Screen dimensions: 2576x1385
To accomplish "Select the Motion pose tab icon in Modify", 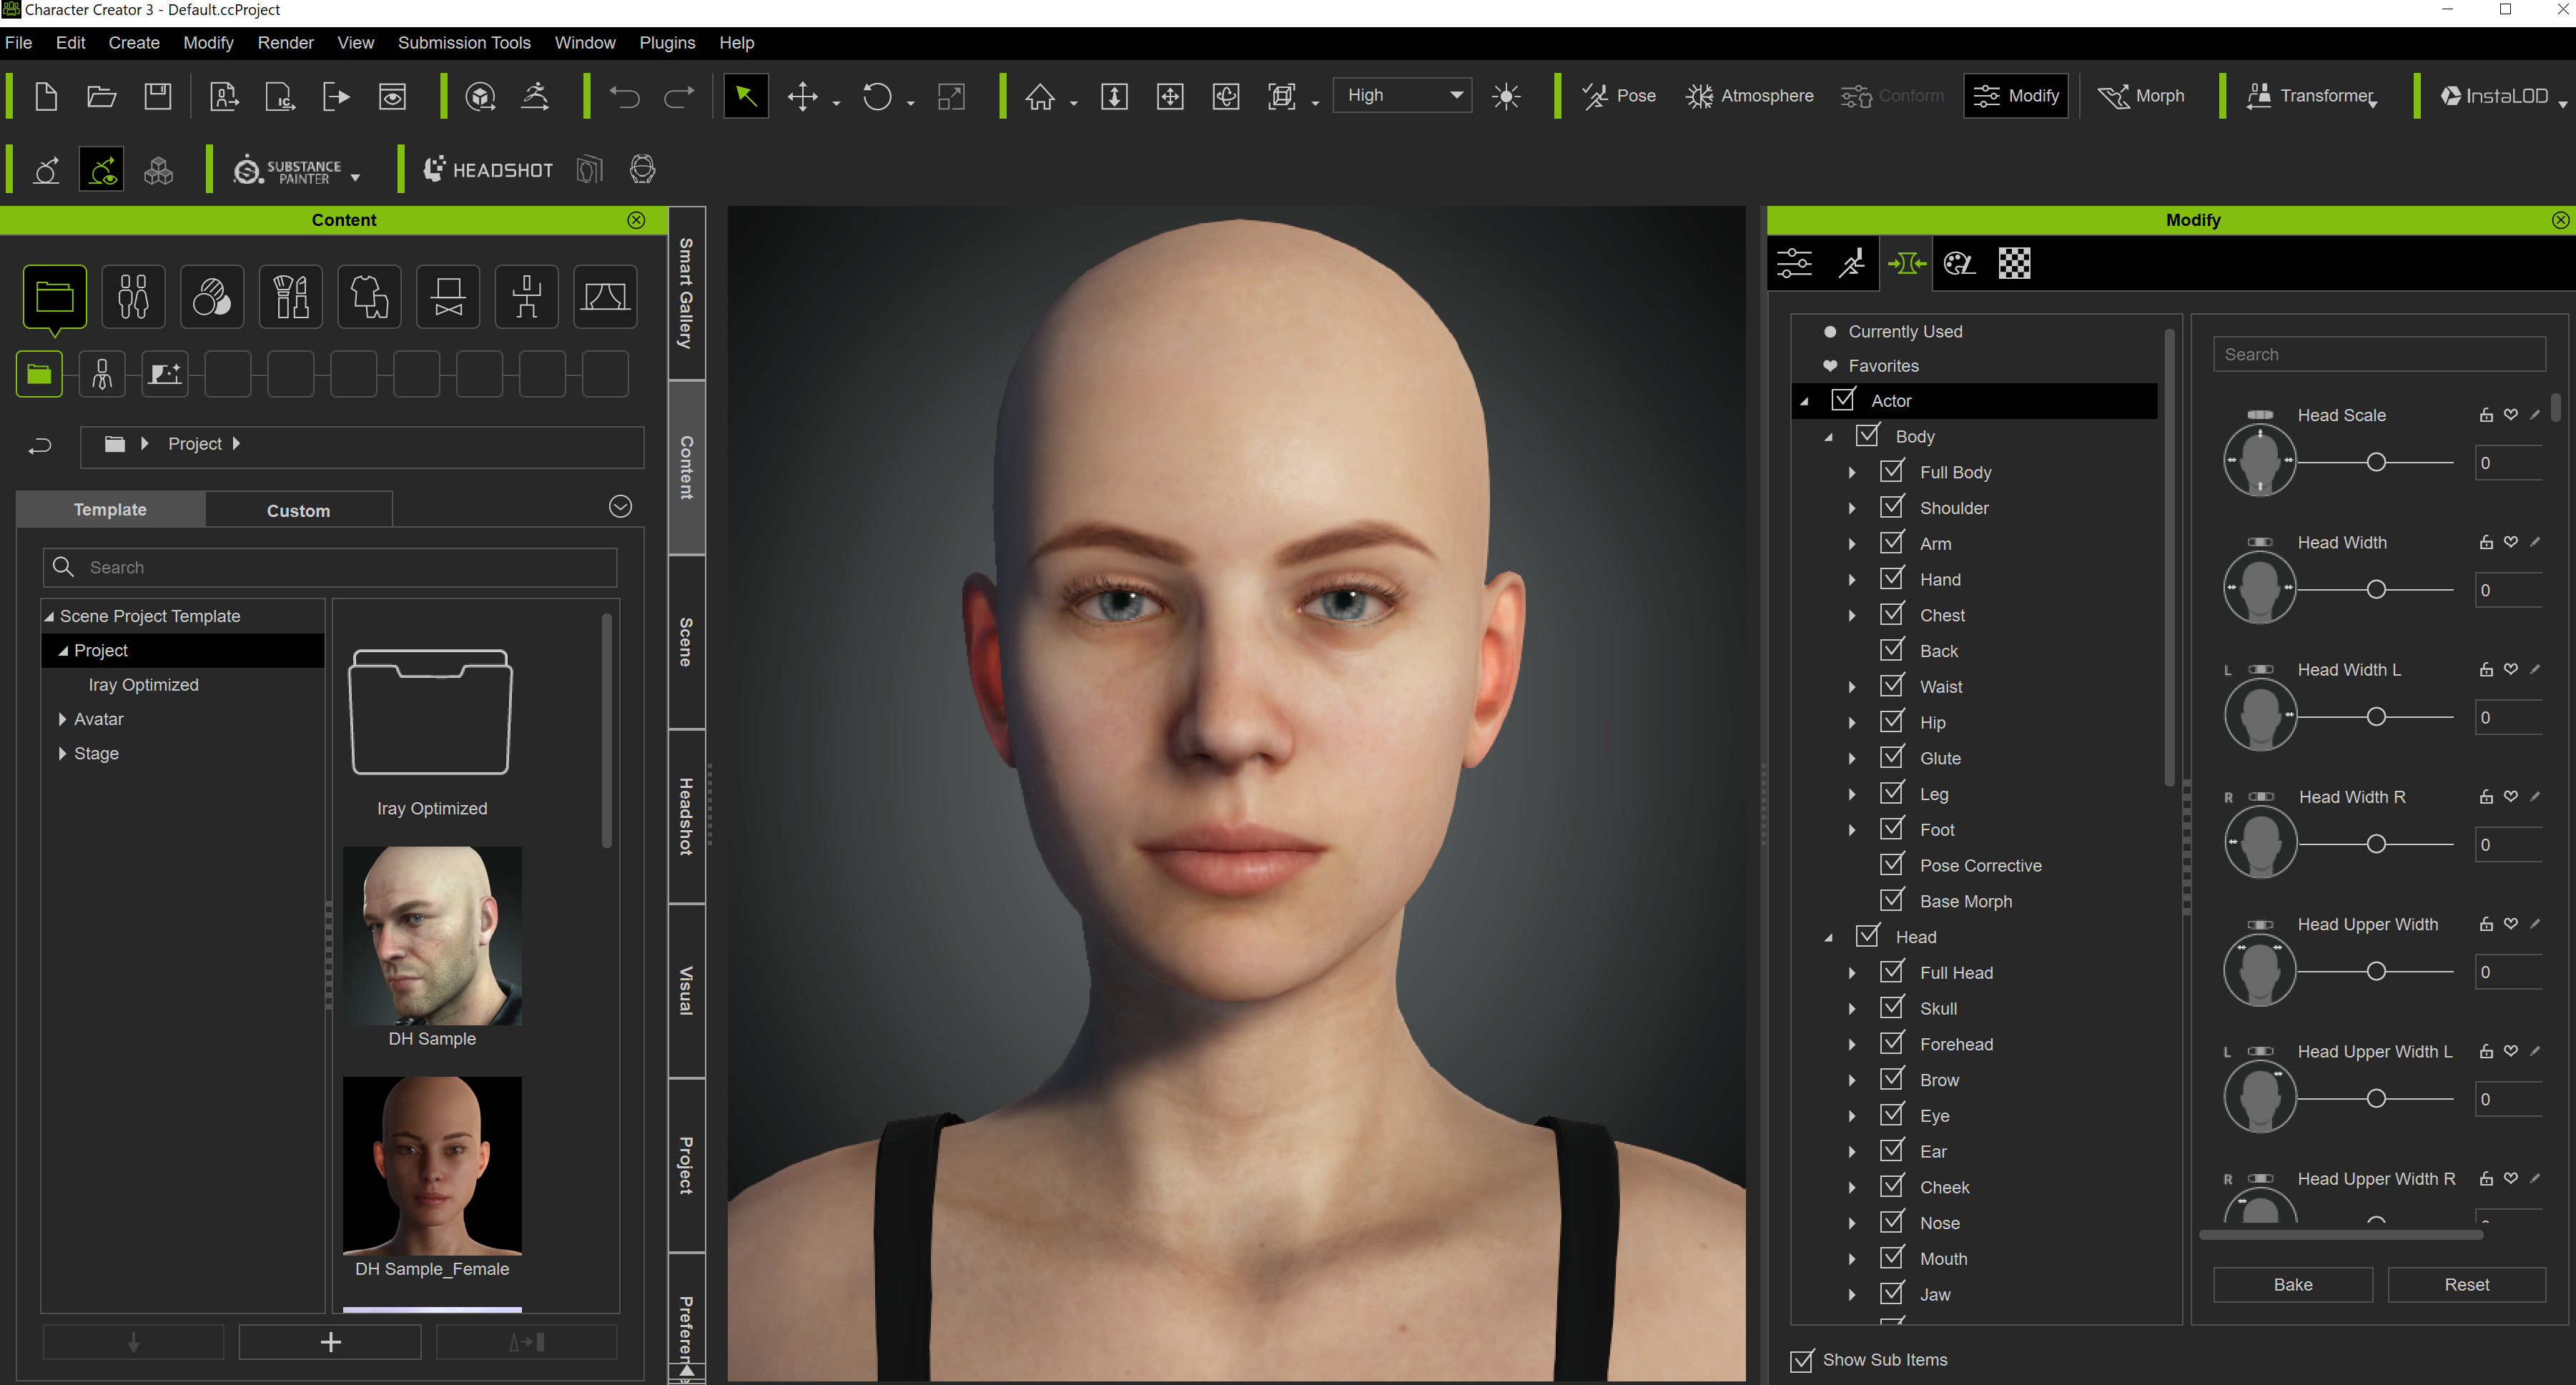I will coord(1851,264).
